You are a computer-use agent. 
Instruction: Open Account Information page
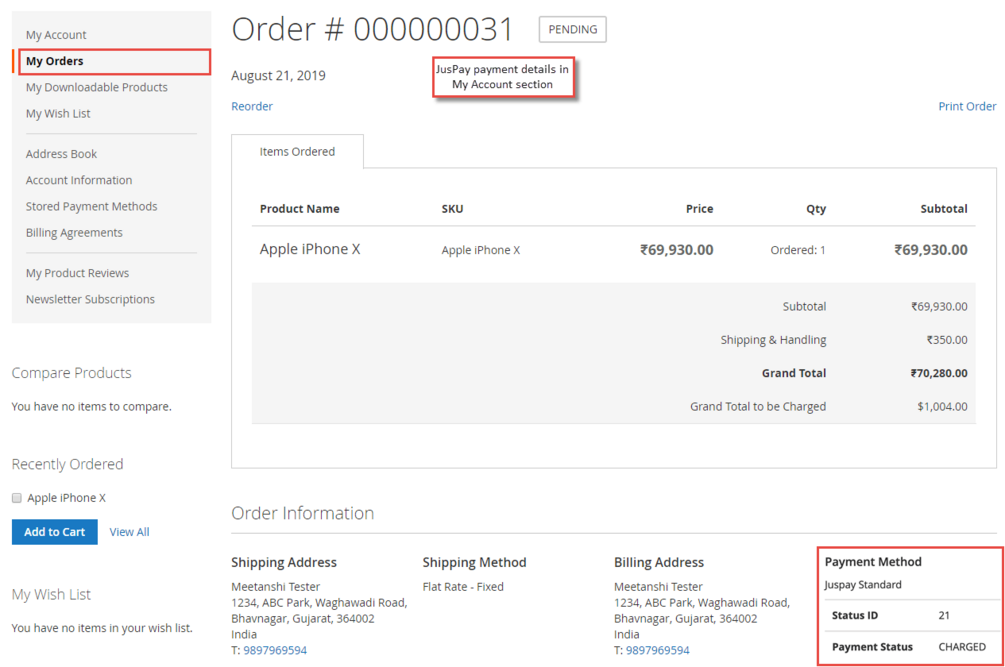tap(79, 180)
